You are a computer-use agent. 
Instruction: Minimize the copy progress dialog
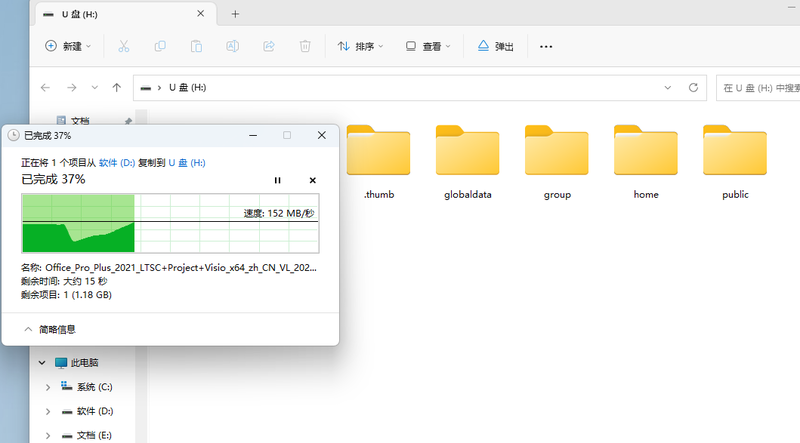pos(253,135)
